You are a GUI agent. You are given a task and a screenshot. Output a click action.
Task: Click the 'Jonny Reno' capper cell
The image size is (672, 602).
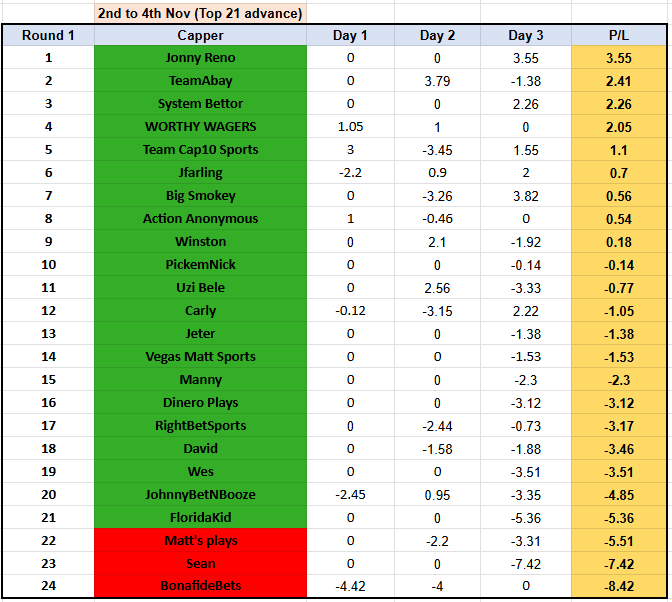click(200, 57)
